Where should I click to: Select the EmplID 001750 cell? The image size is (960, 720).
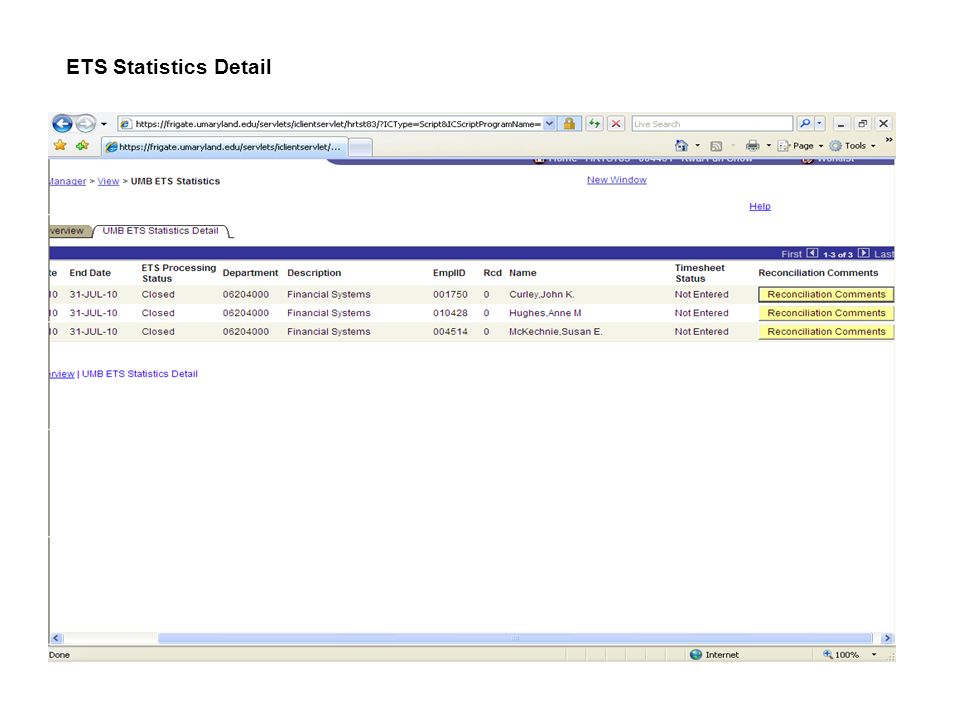450,294
